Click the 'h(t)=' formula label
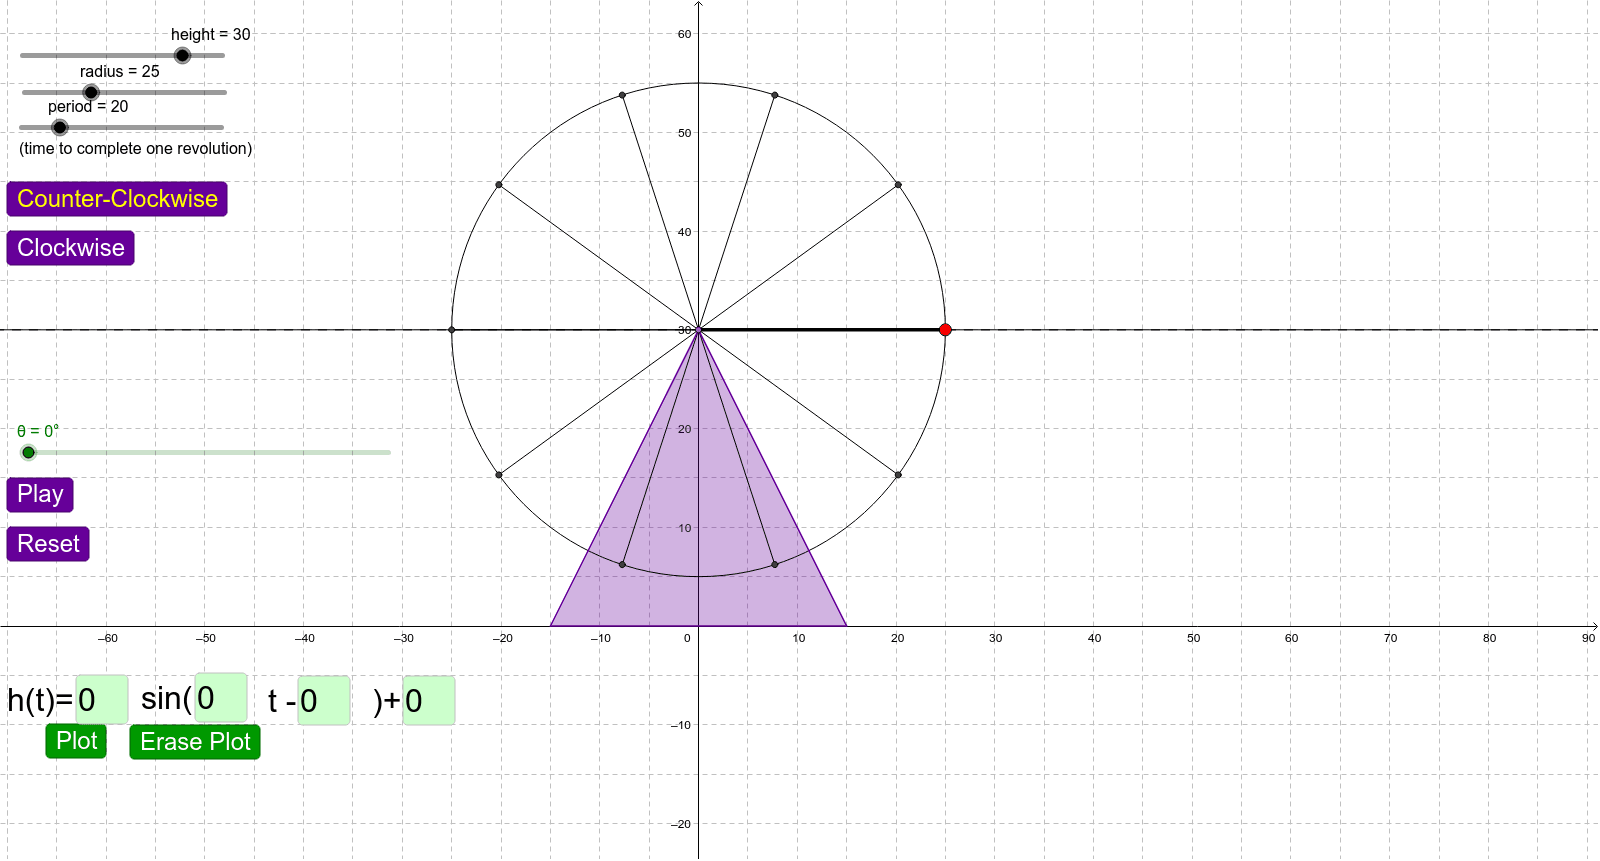Viewport: 1600px width, 861px height. click(x=40, y=700)
